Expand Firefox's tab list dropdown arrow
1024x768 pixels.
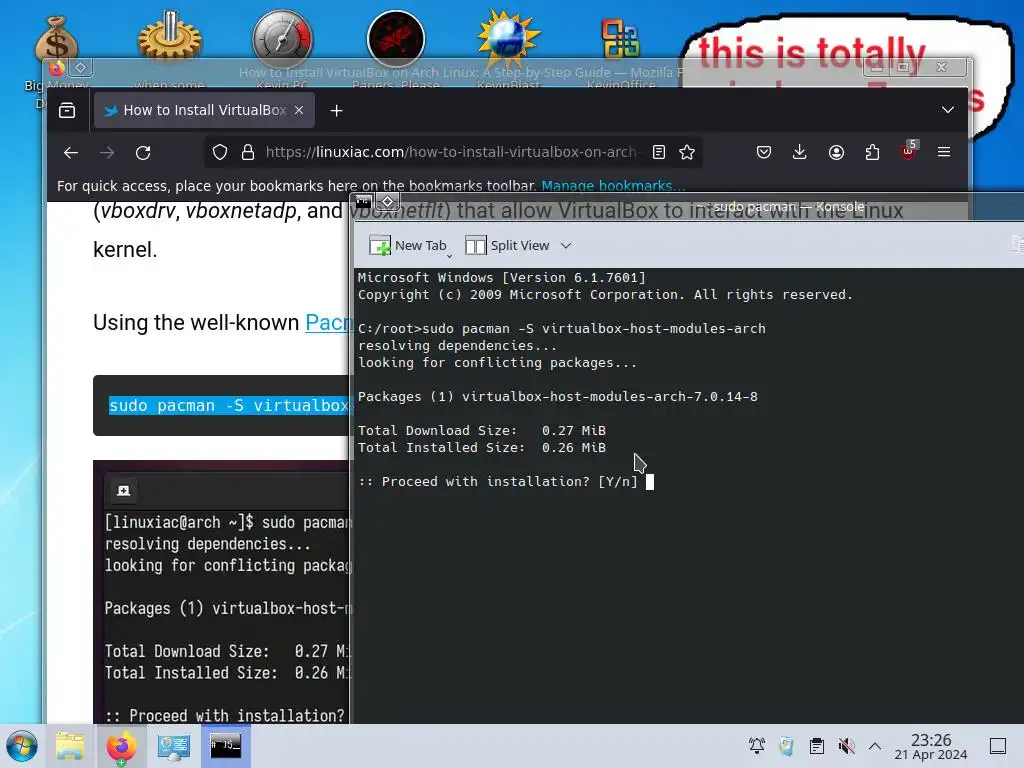coord(948,110)
